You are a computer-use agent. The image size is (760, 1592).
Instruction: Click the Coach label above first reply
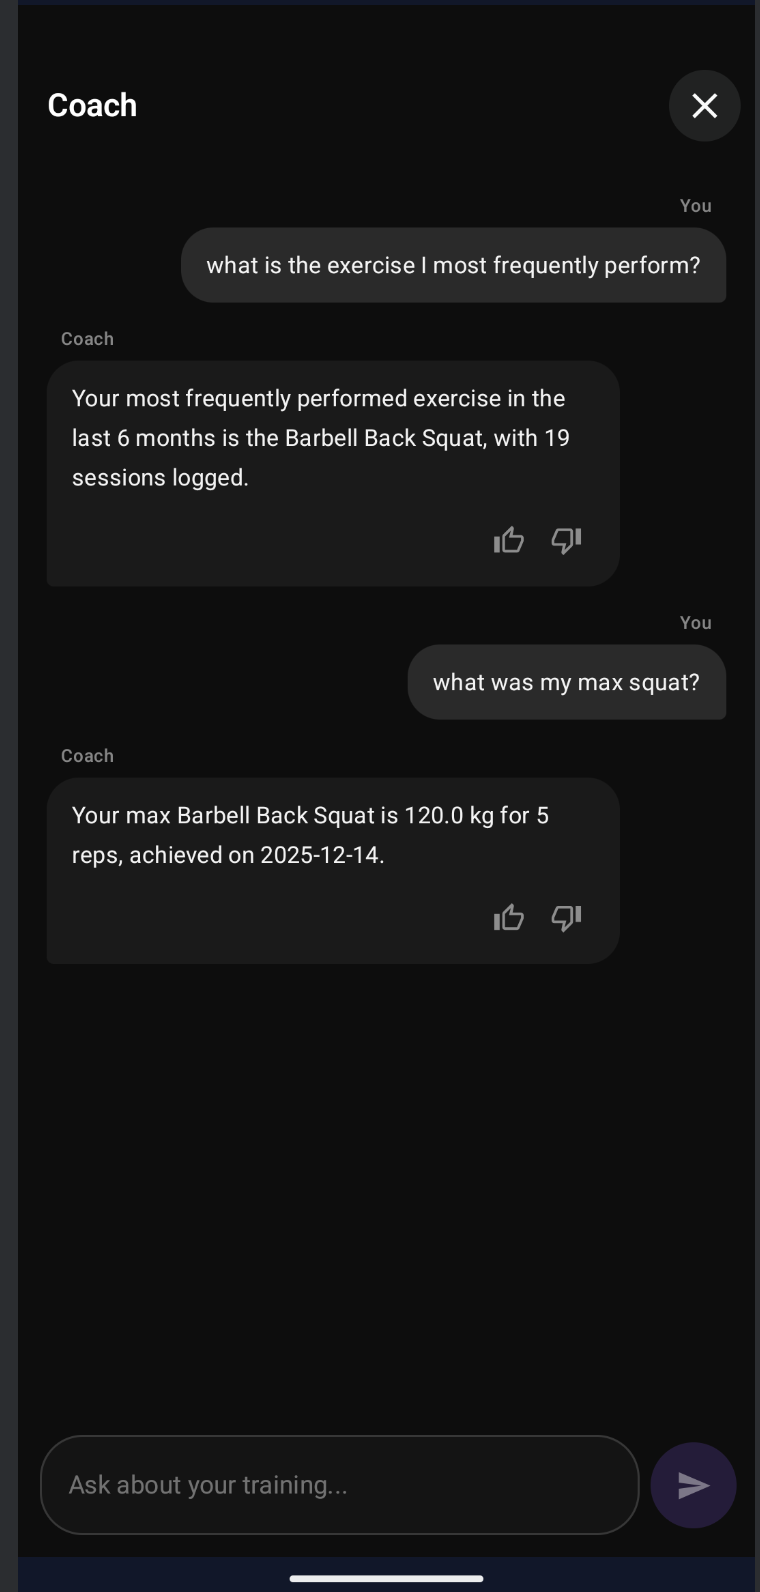pyautogui.click(x=87, y=339)
